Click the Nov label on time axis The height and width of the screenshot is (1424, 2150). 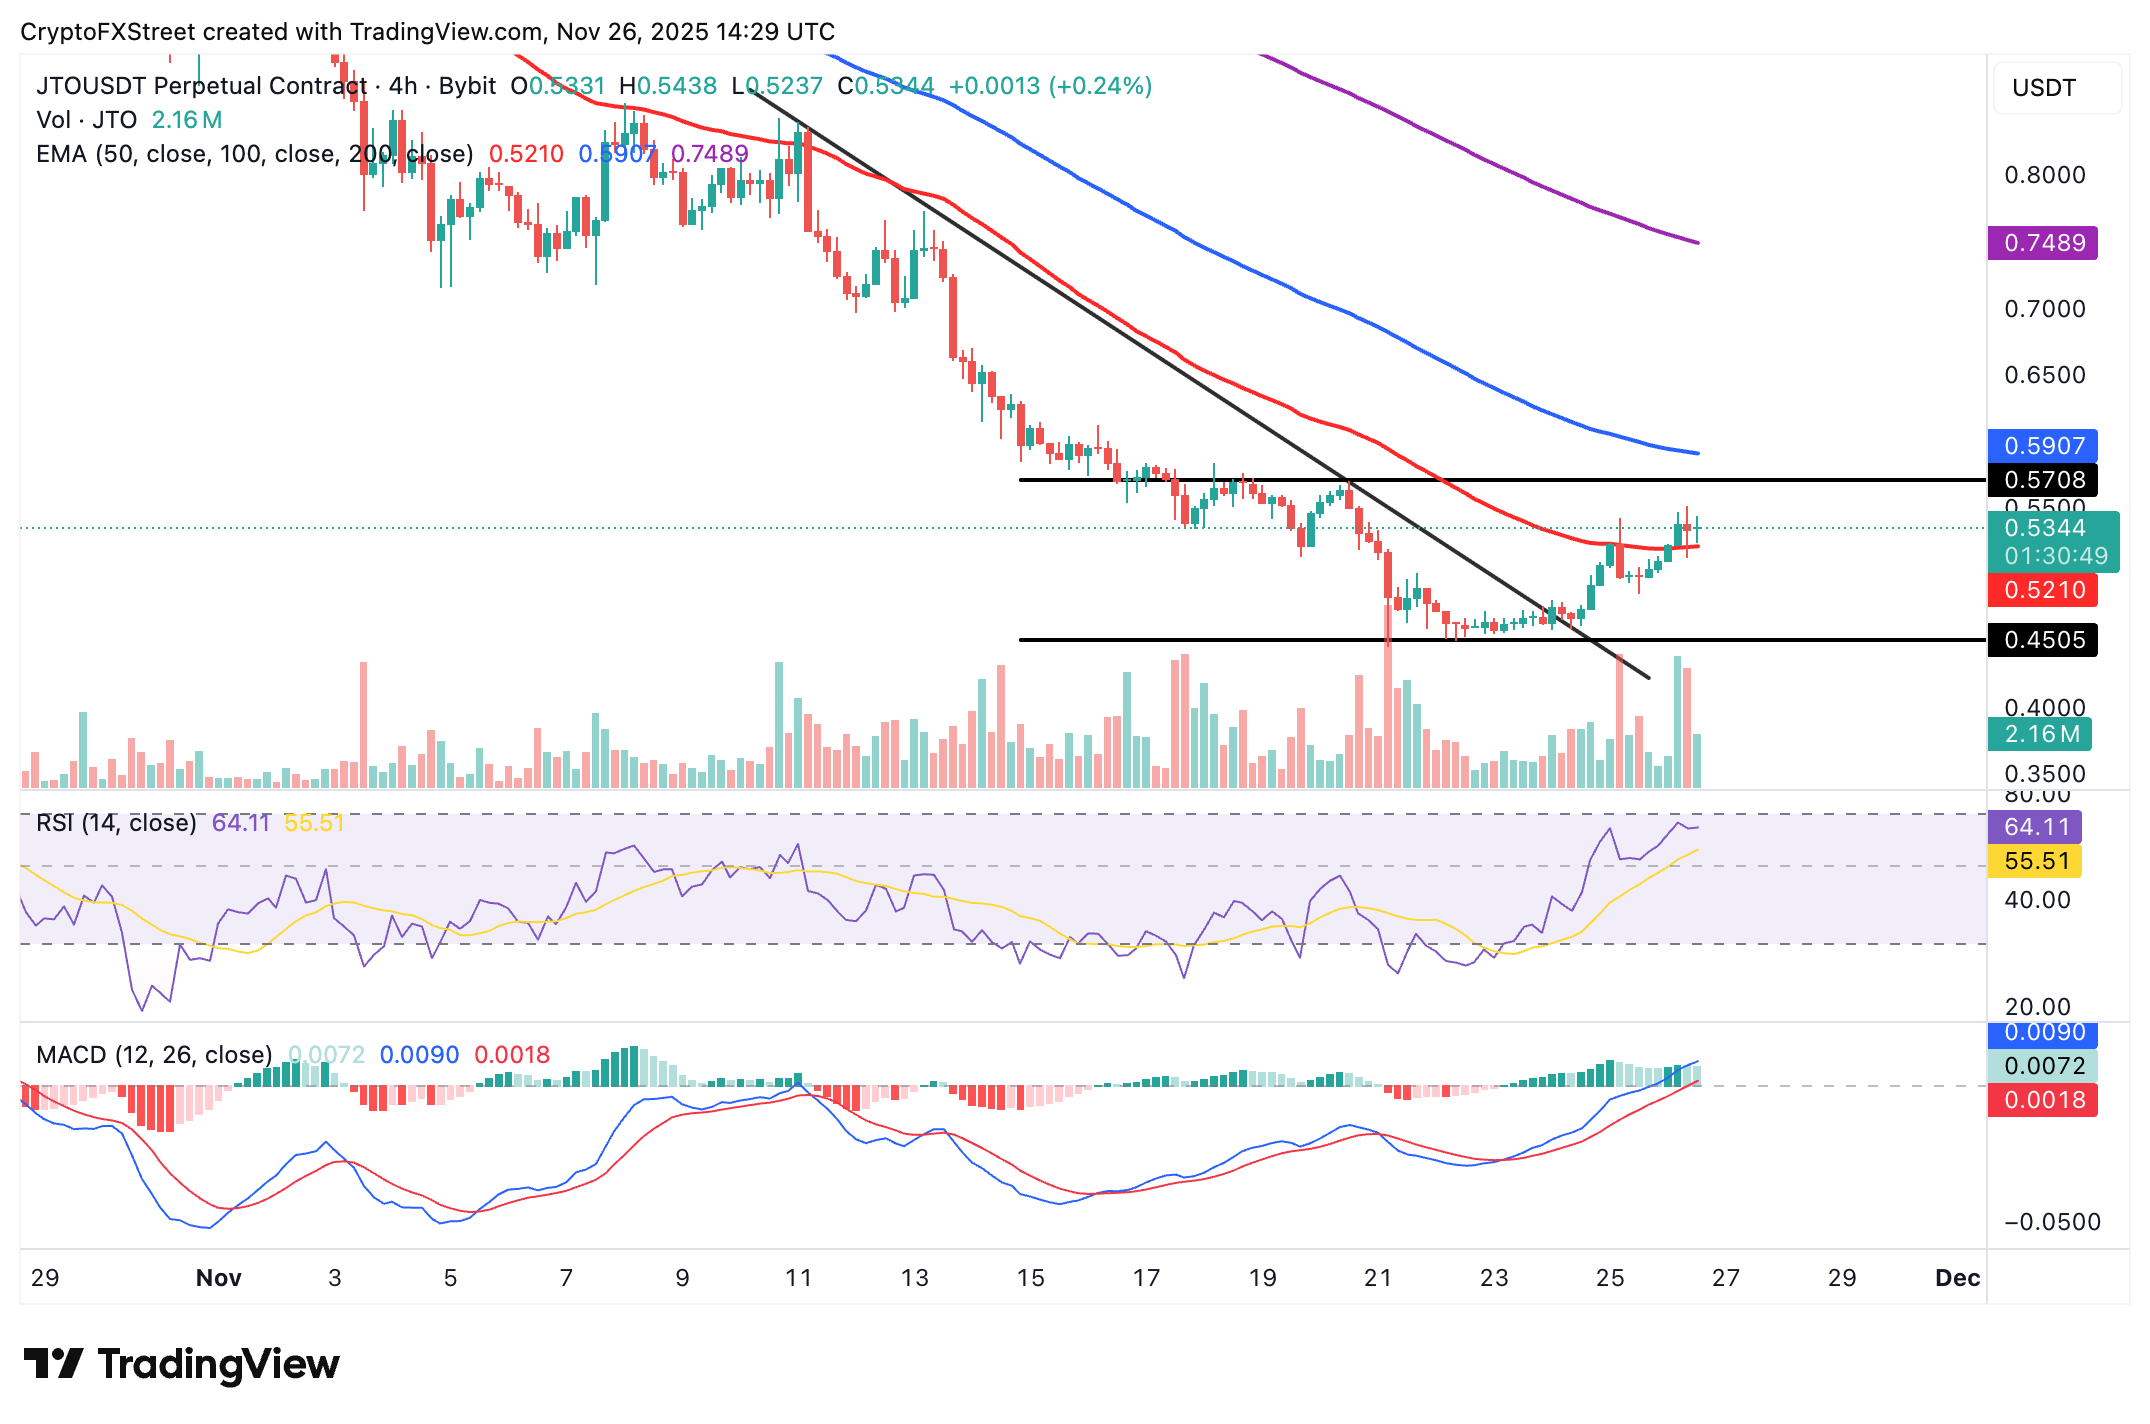[218, 1278]
